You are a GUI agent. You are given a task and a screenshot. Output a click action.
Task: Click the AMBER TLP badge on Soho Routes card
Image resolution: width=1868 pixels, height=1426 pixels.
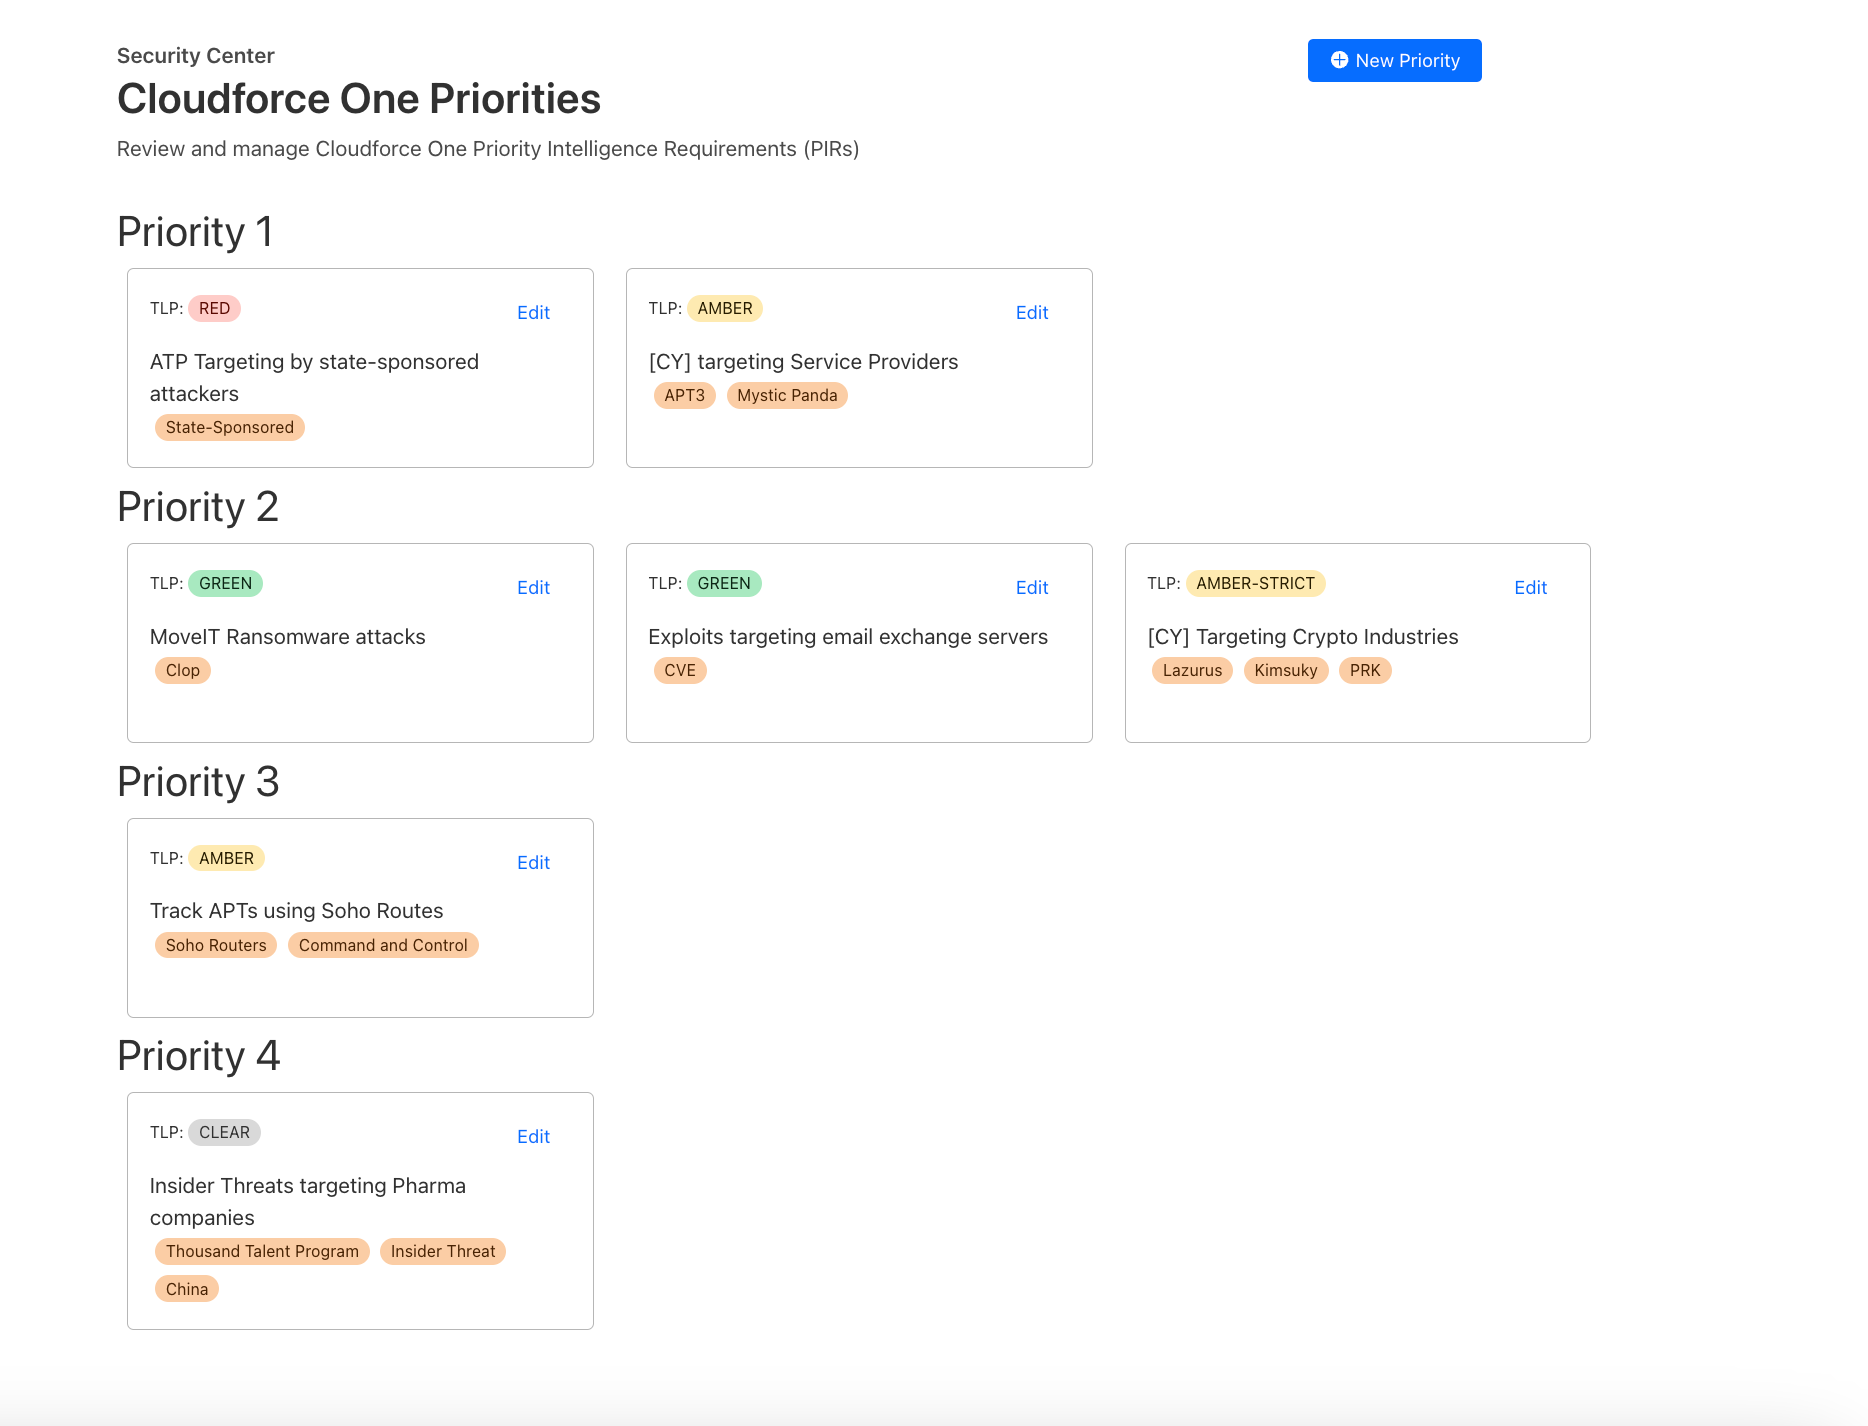coord(226,858)
